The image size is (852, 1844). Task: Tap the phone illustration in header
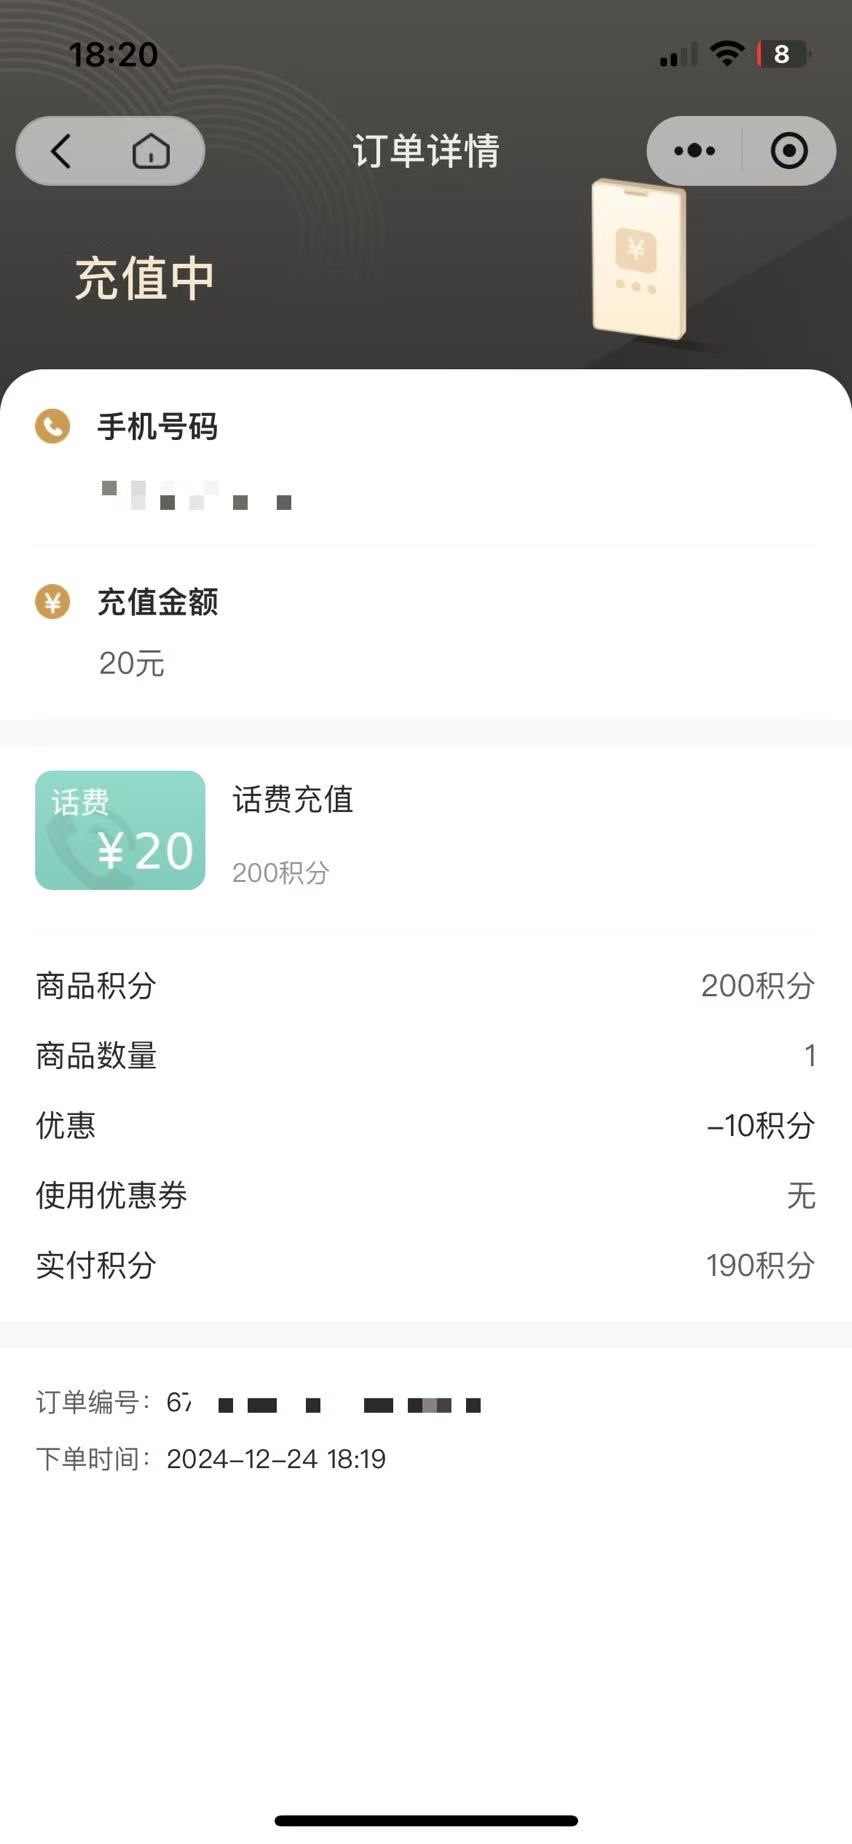pos(638,259)
